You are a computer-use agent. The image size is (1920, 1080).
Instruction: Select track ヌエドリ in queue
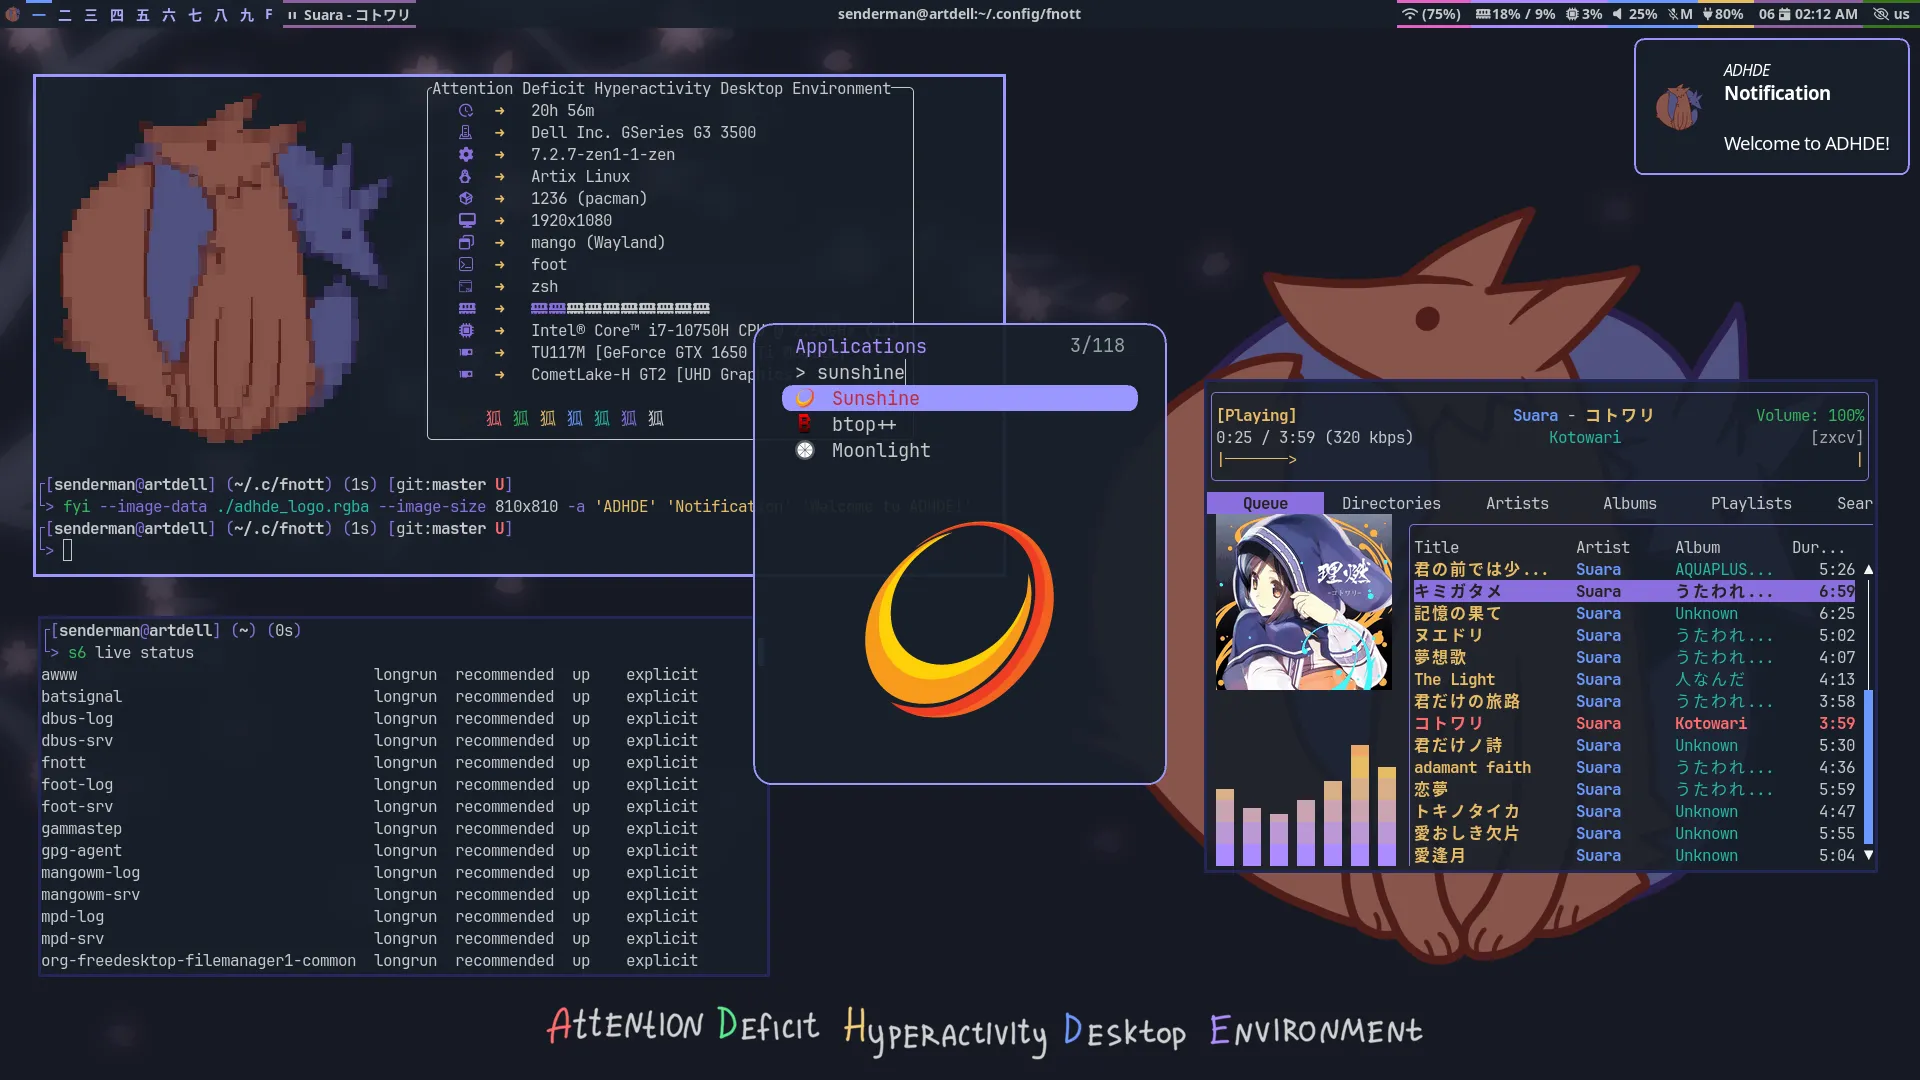[1634, 635]
